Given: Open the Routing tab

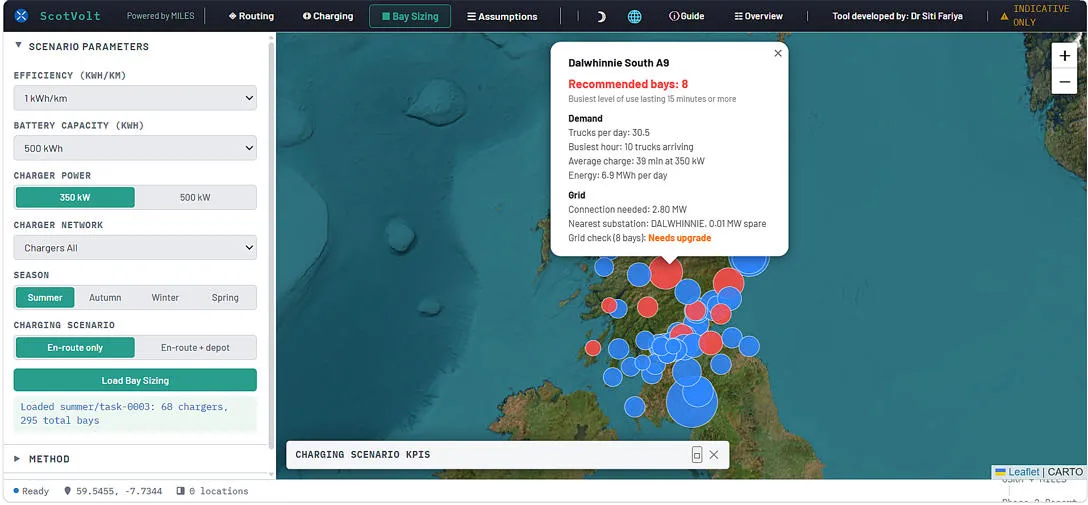Looking at the screenshot, I should [x=251, y=16].
